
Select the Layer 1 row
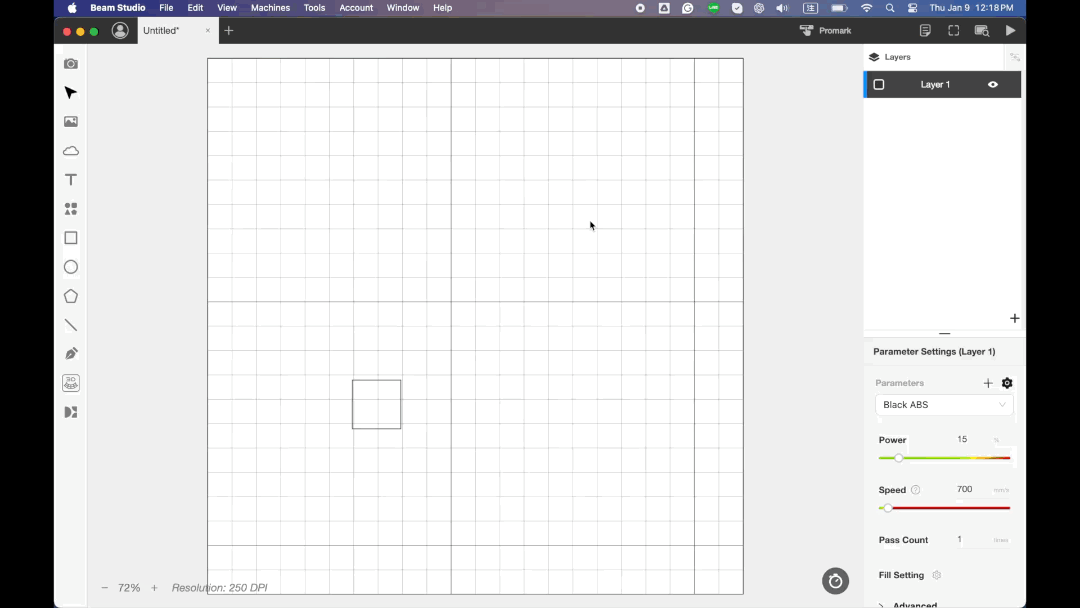click(942, 85)
